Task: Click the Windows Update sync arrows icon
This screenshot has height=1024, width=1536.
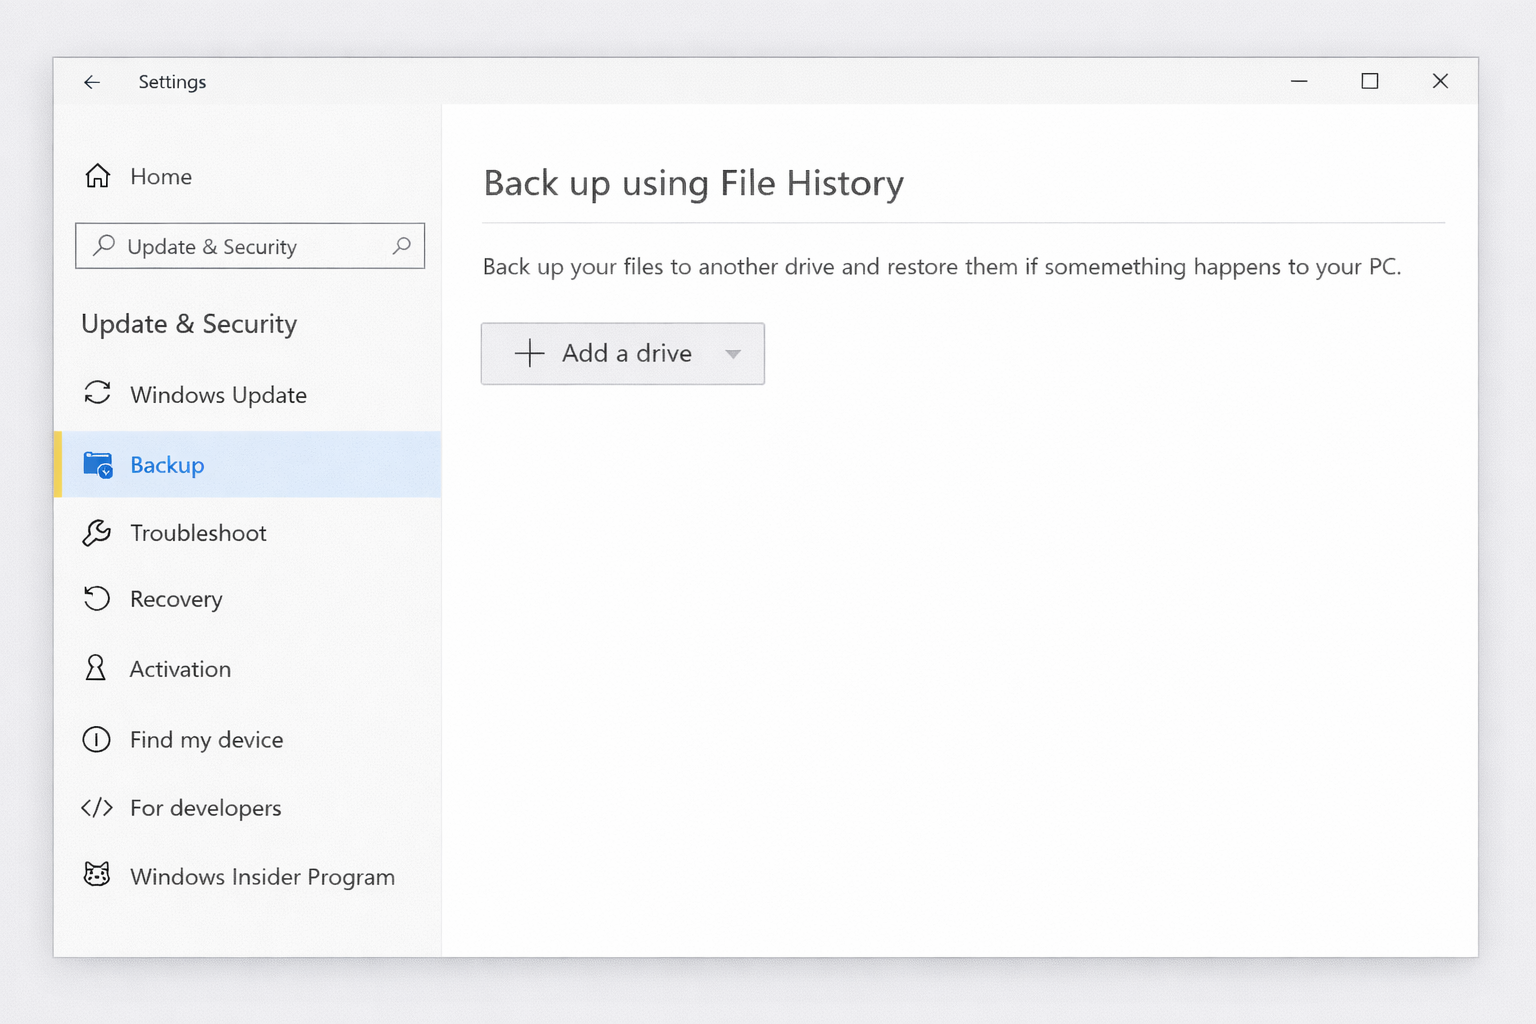Action: pyautogui.click(x=97, y=393)
